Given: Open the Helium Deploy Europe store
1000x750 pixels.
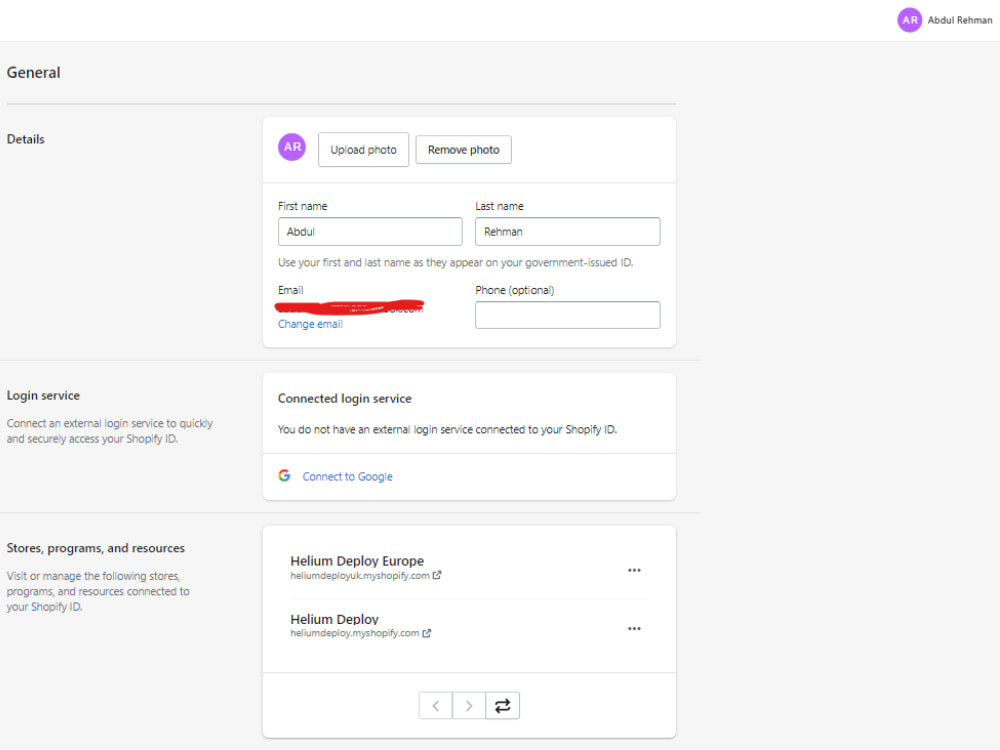Looking at the screenshot, I should 357,561.
